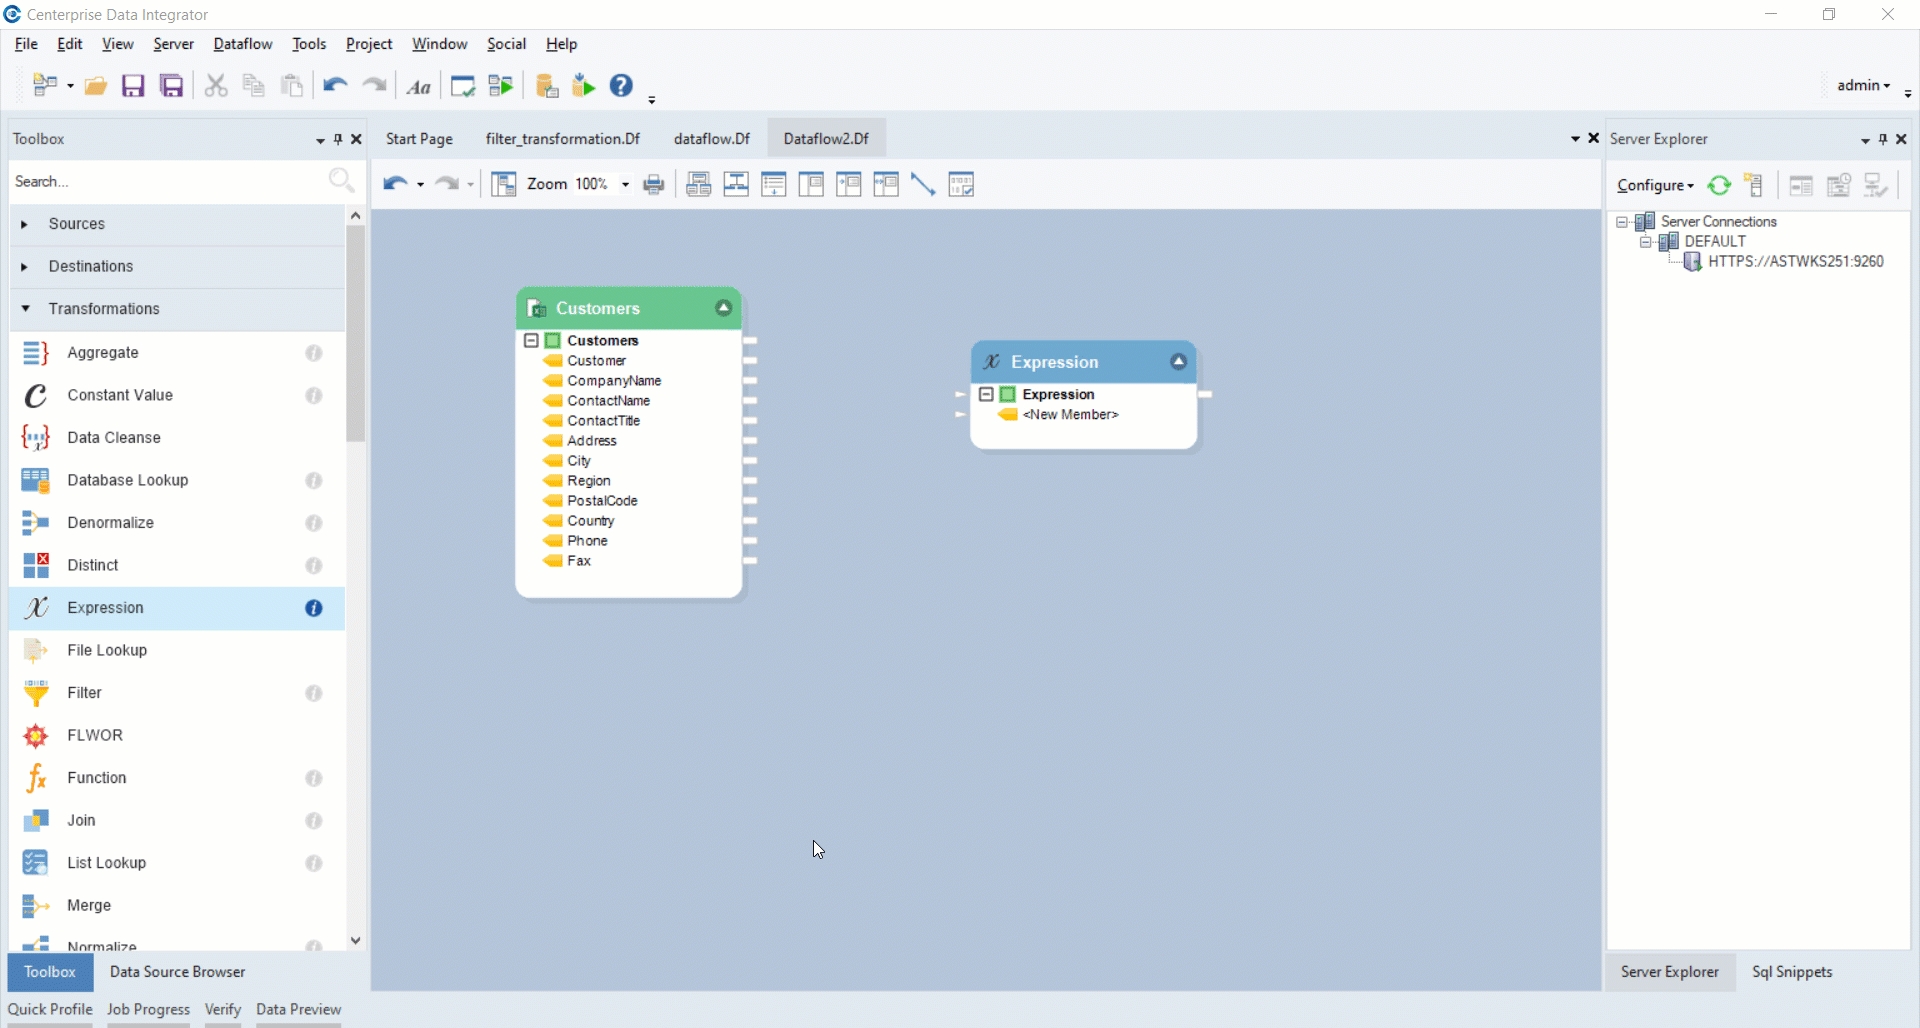The image size is (1920, 1028).
Task: Open the Zoom 100% dropdown
Action: (625, 185)
